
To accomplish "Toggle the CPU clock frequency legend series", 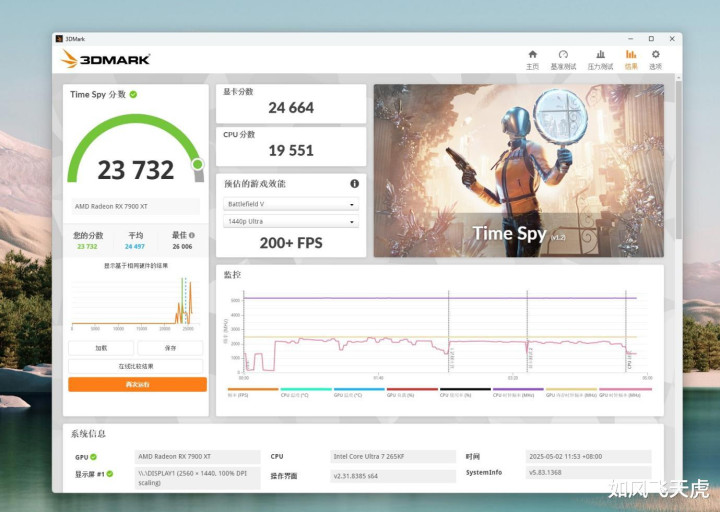I will click(x=518, y=392).
